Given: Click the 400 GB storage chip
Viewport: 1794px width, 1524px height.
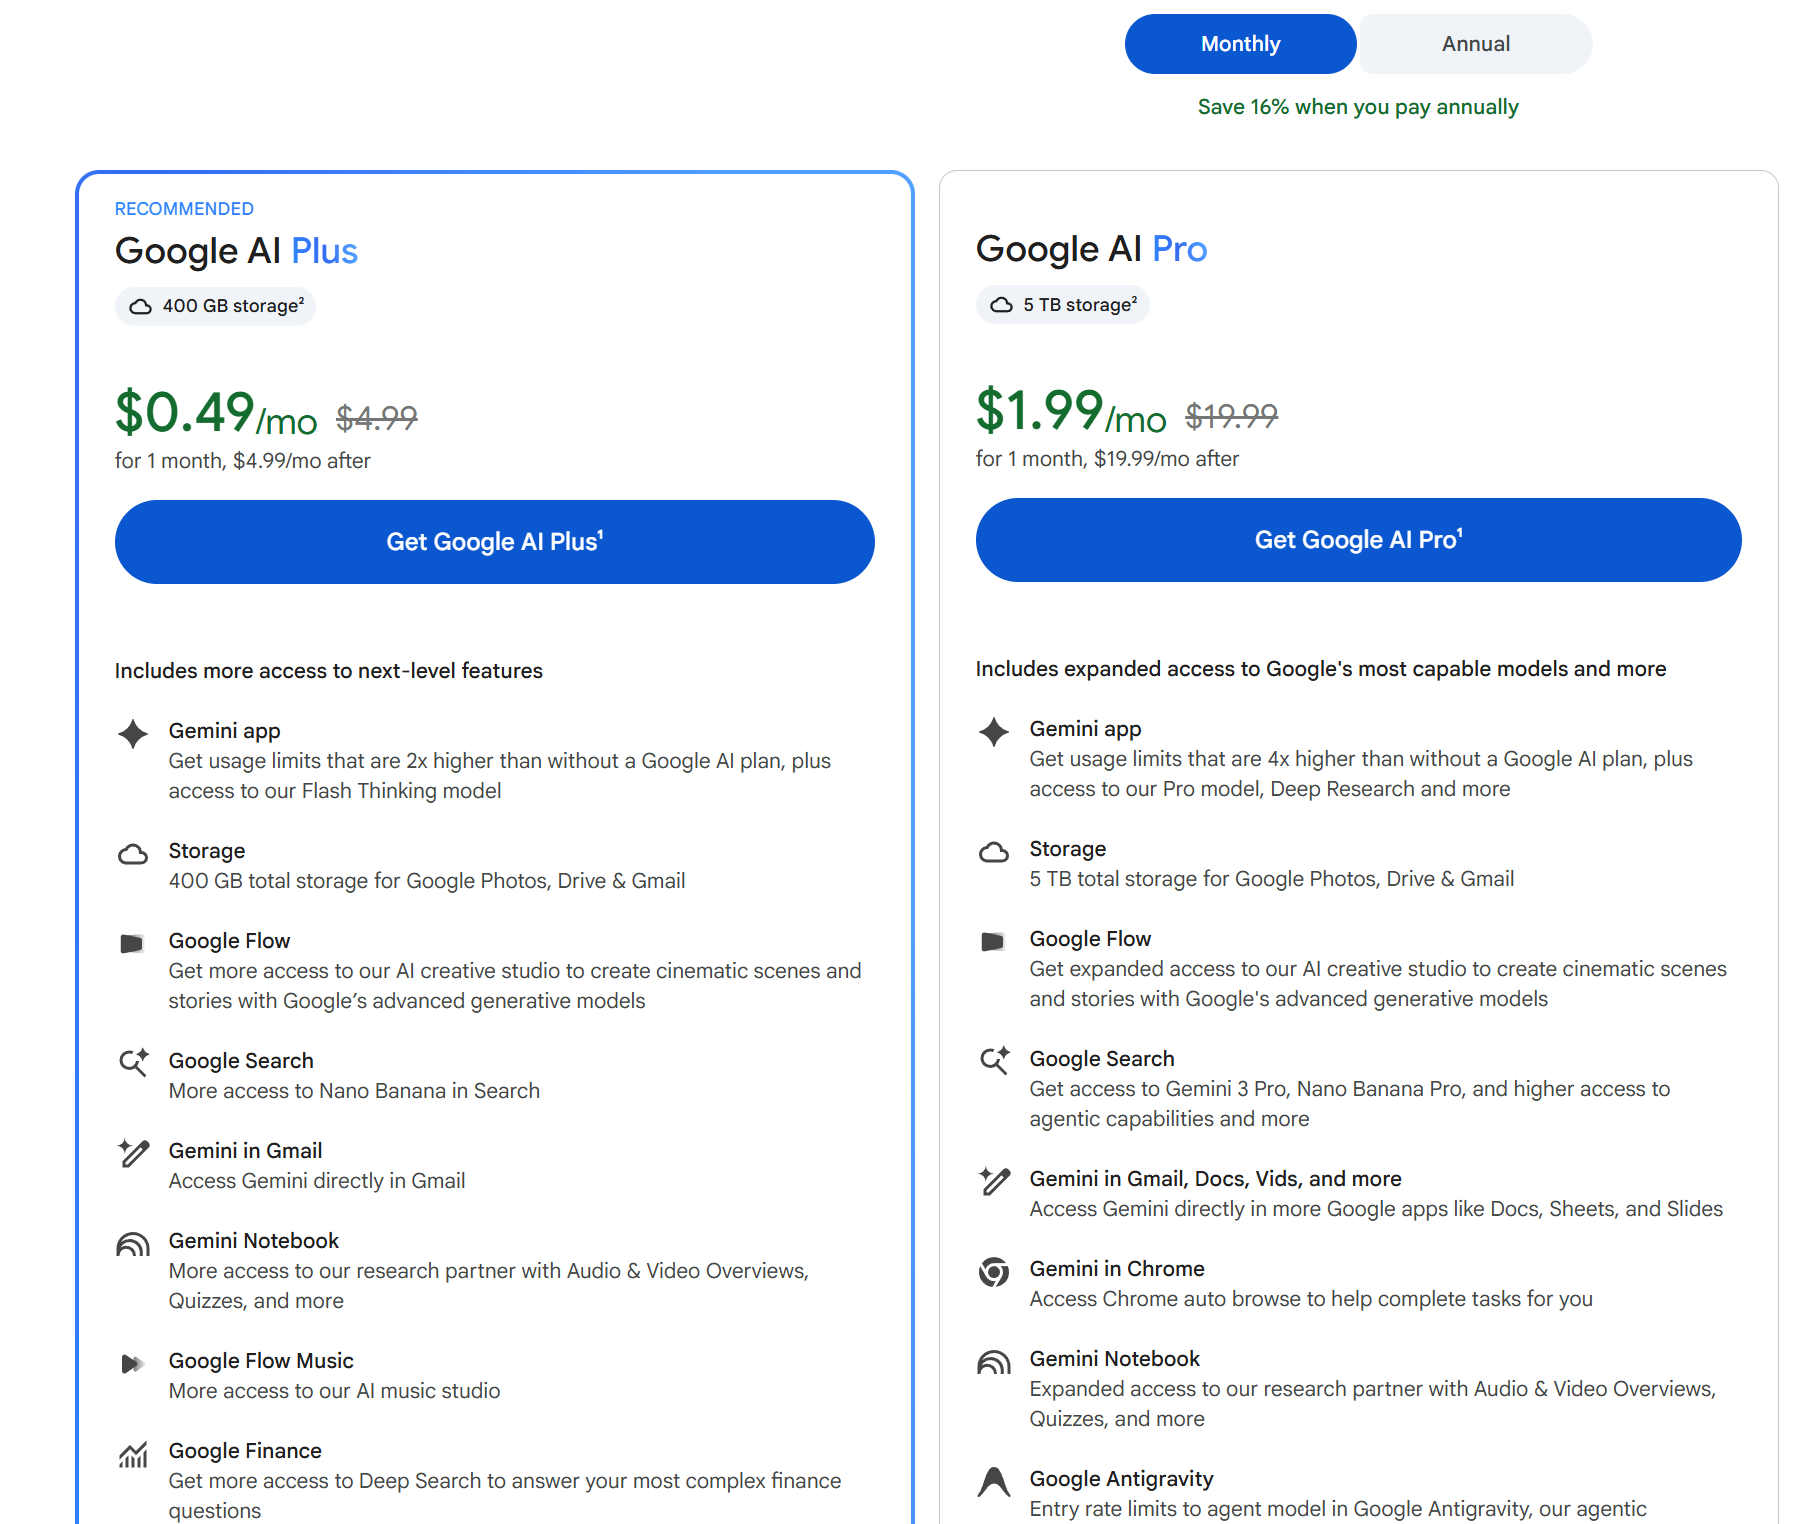Looking at the screenshot, I should (x=215, y=306).
